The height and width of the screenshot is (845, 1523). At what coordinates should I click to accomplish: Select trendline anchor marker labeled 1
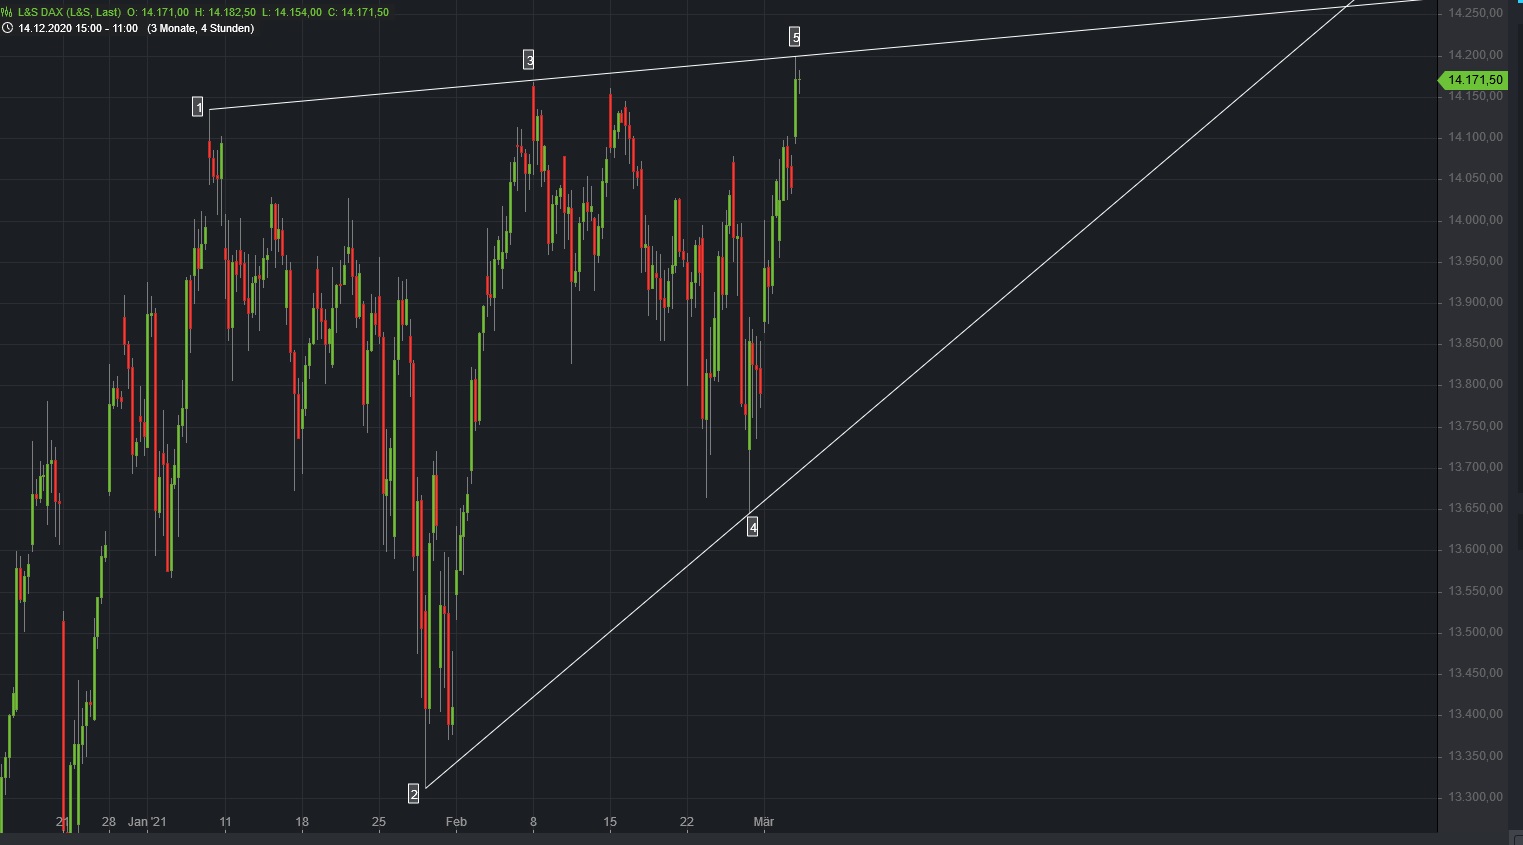click(x=199, y=107)
